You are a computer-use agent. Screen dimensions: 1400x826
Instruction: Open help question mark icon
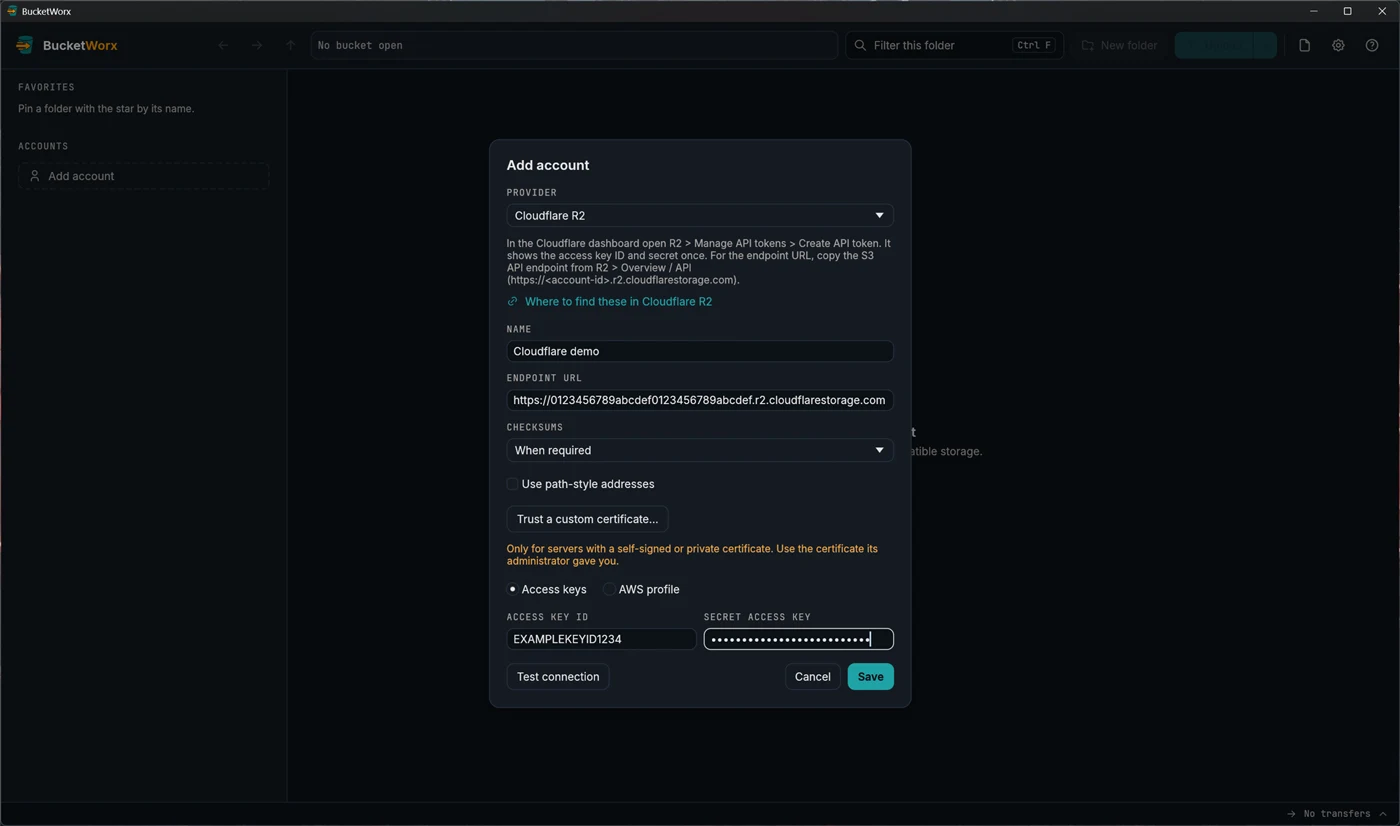click(x=1372, y=45)
